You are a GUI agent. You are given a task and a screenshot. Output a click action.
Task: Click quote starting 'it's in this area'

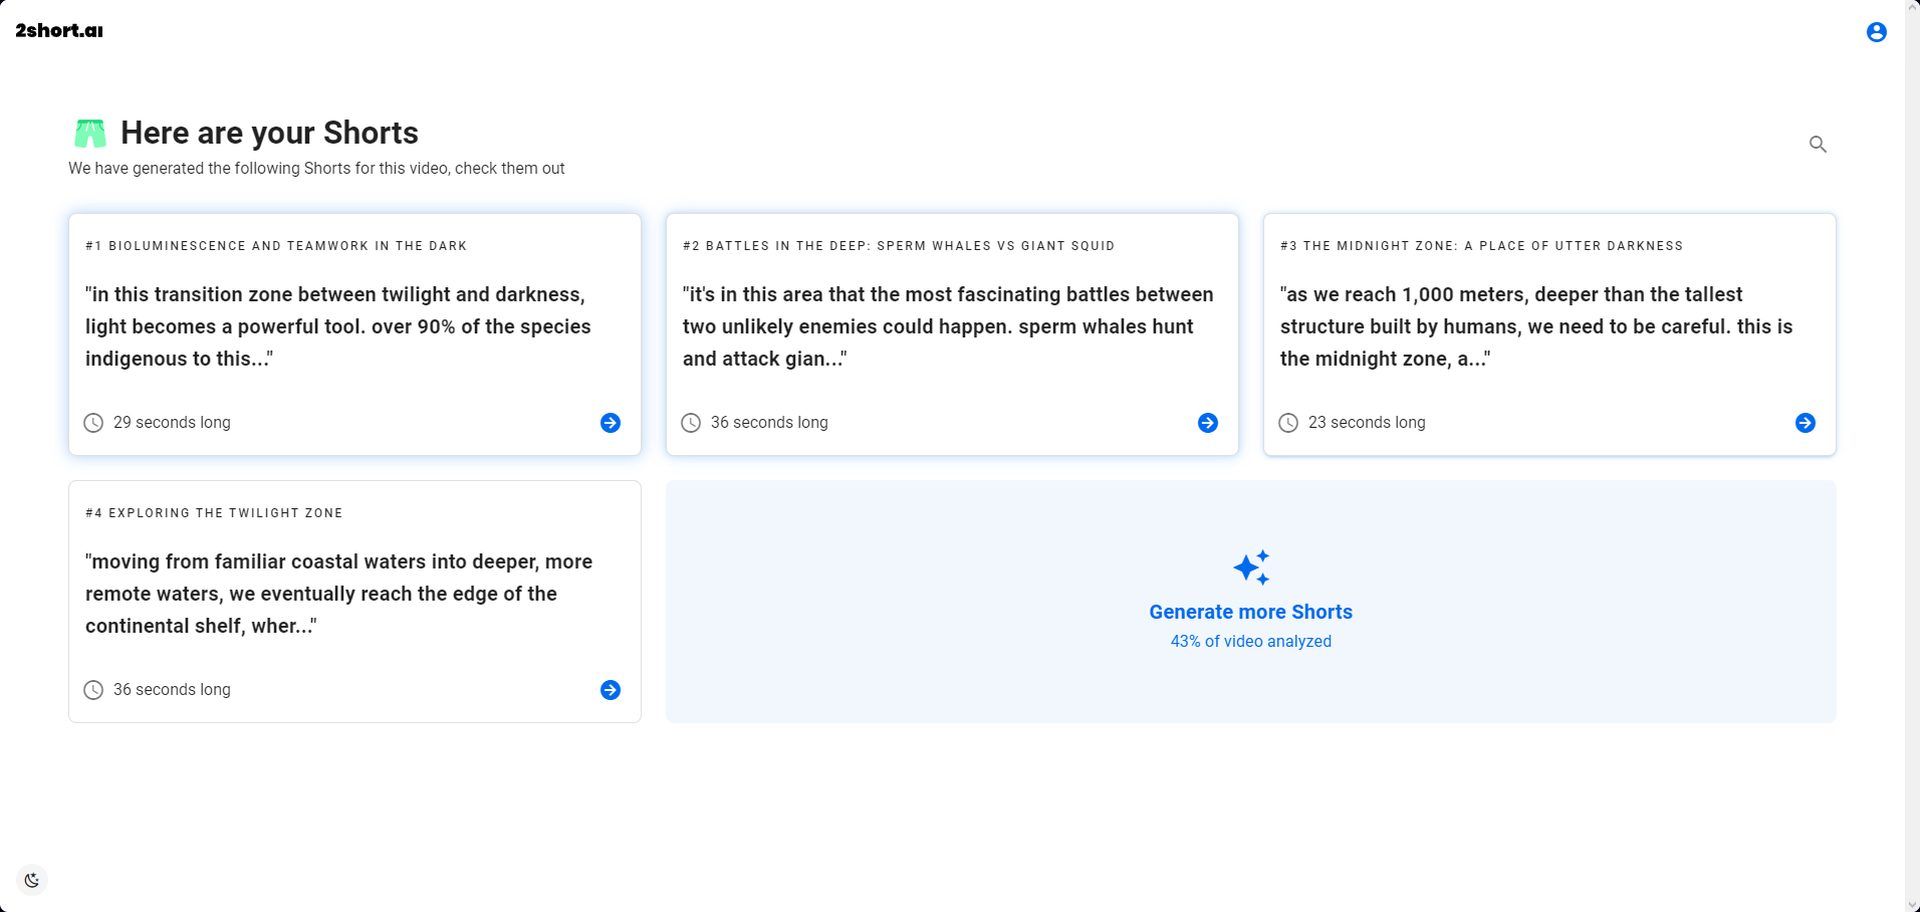point(948,327)
